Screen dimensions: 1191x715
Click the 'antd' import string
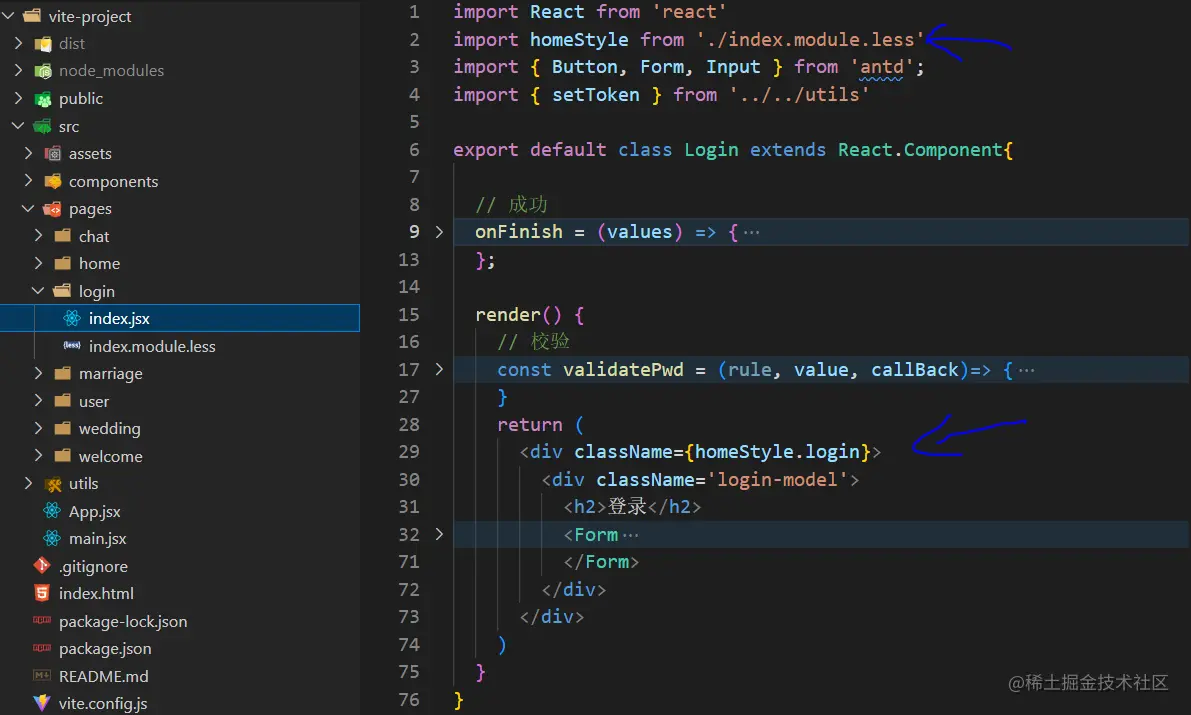click(881, 67)
